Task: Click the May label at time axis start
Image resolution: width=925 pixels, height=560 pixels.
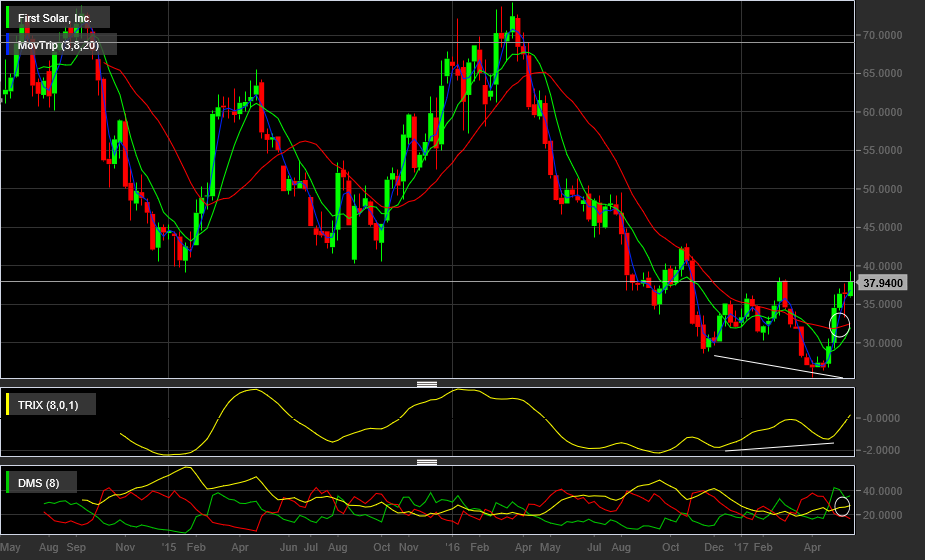Action: click(11, 548)
